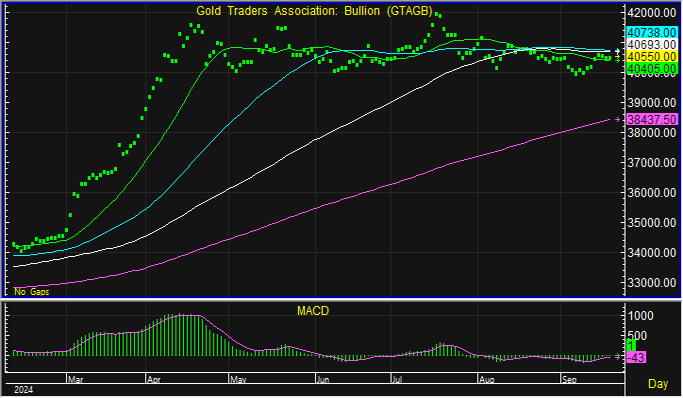Click the MACD indicator title
The image size is (683, 398).
pos(313,311)
